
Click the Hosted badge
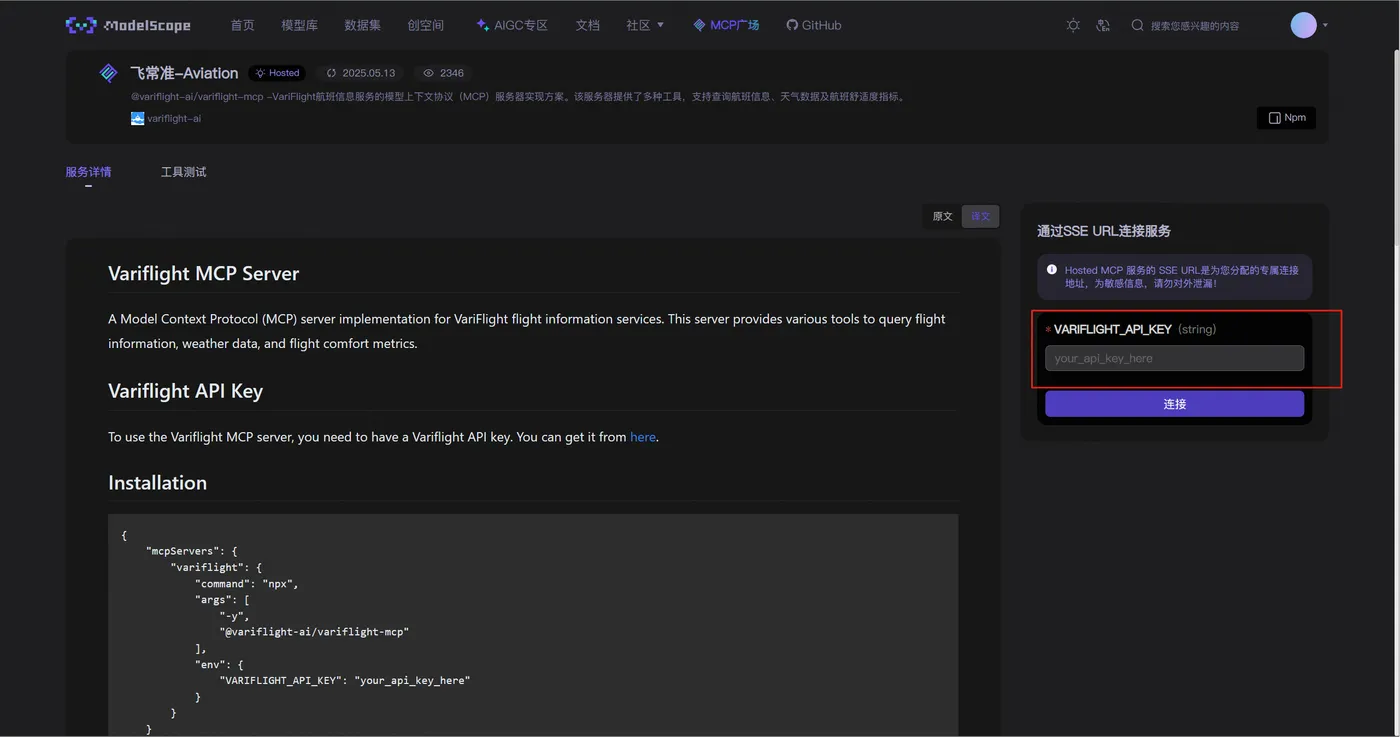coord(277,73)
